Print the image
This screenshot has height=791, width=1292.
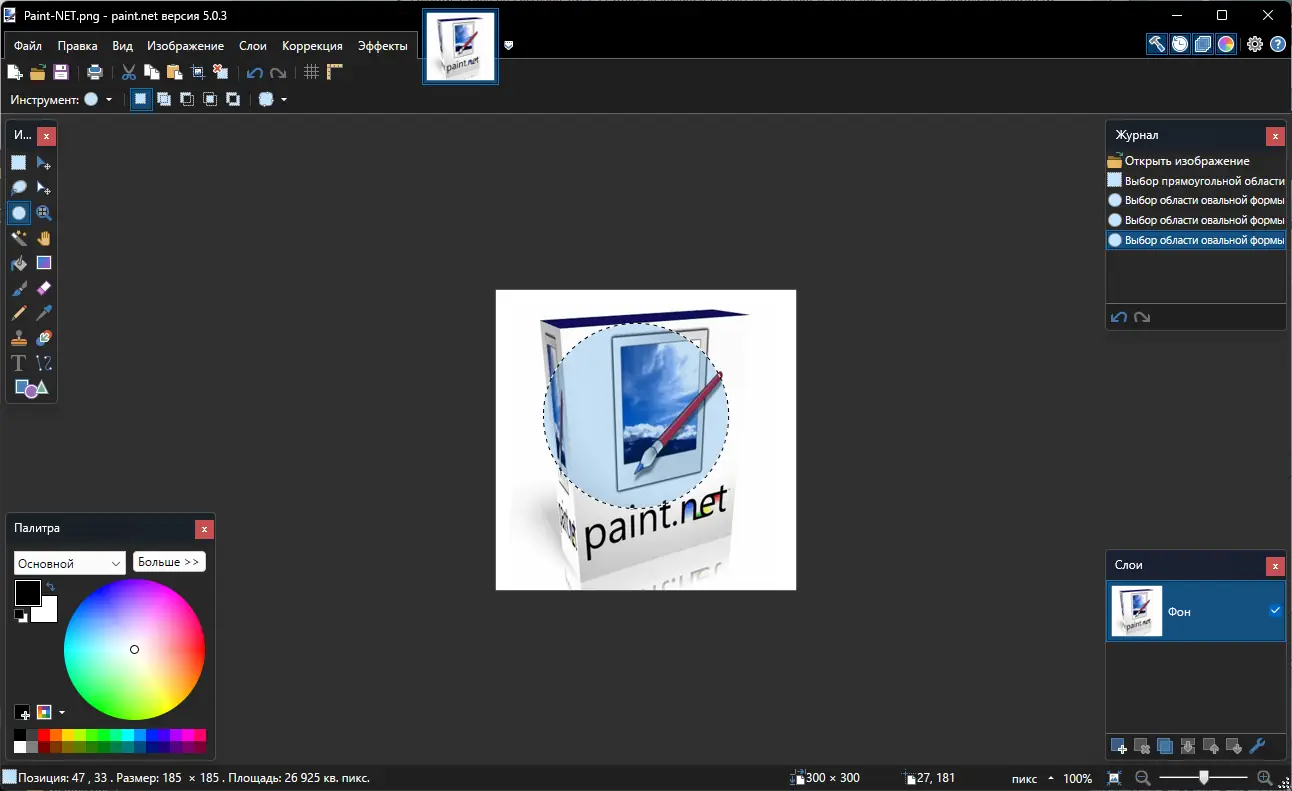coord(95,72)
